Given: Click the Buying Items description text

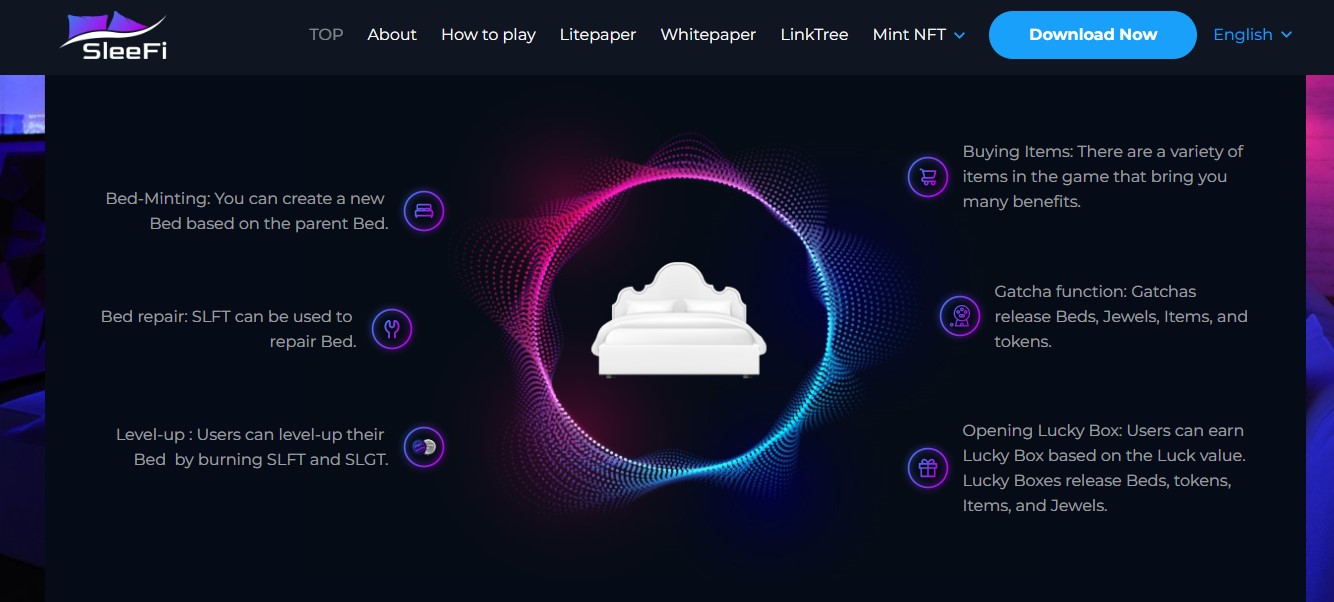Looking at the screenshot, I should pos(1103,177).
